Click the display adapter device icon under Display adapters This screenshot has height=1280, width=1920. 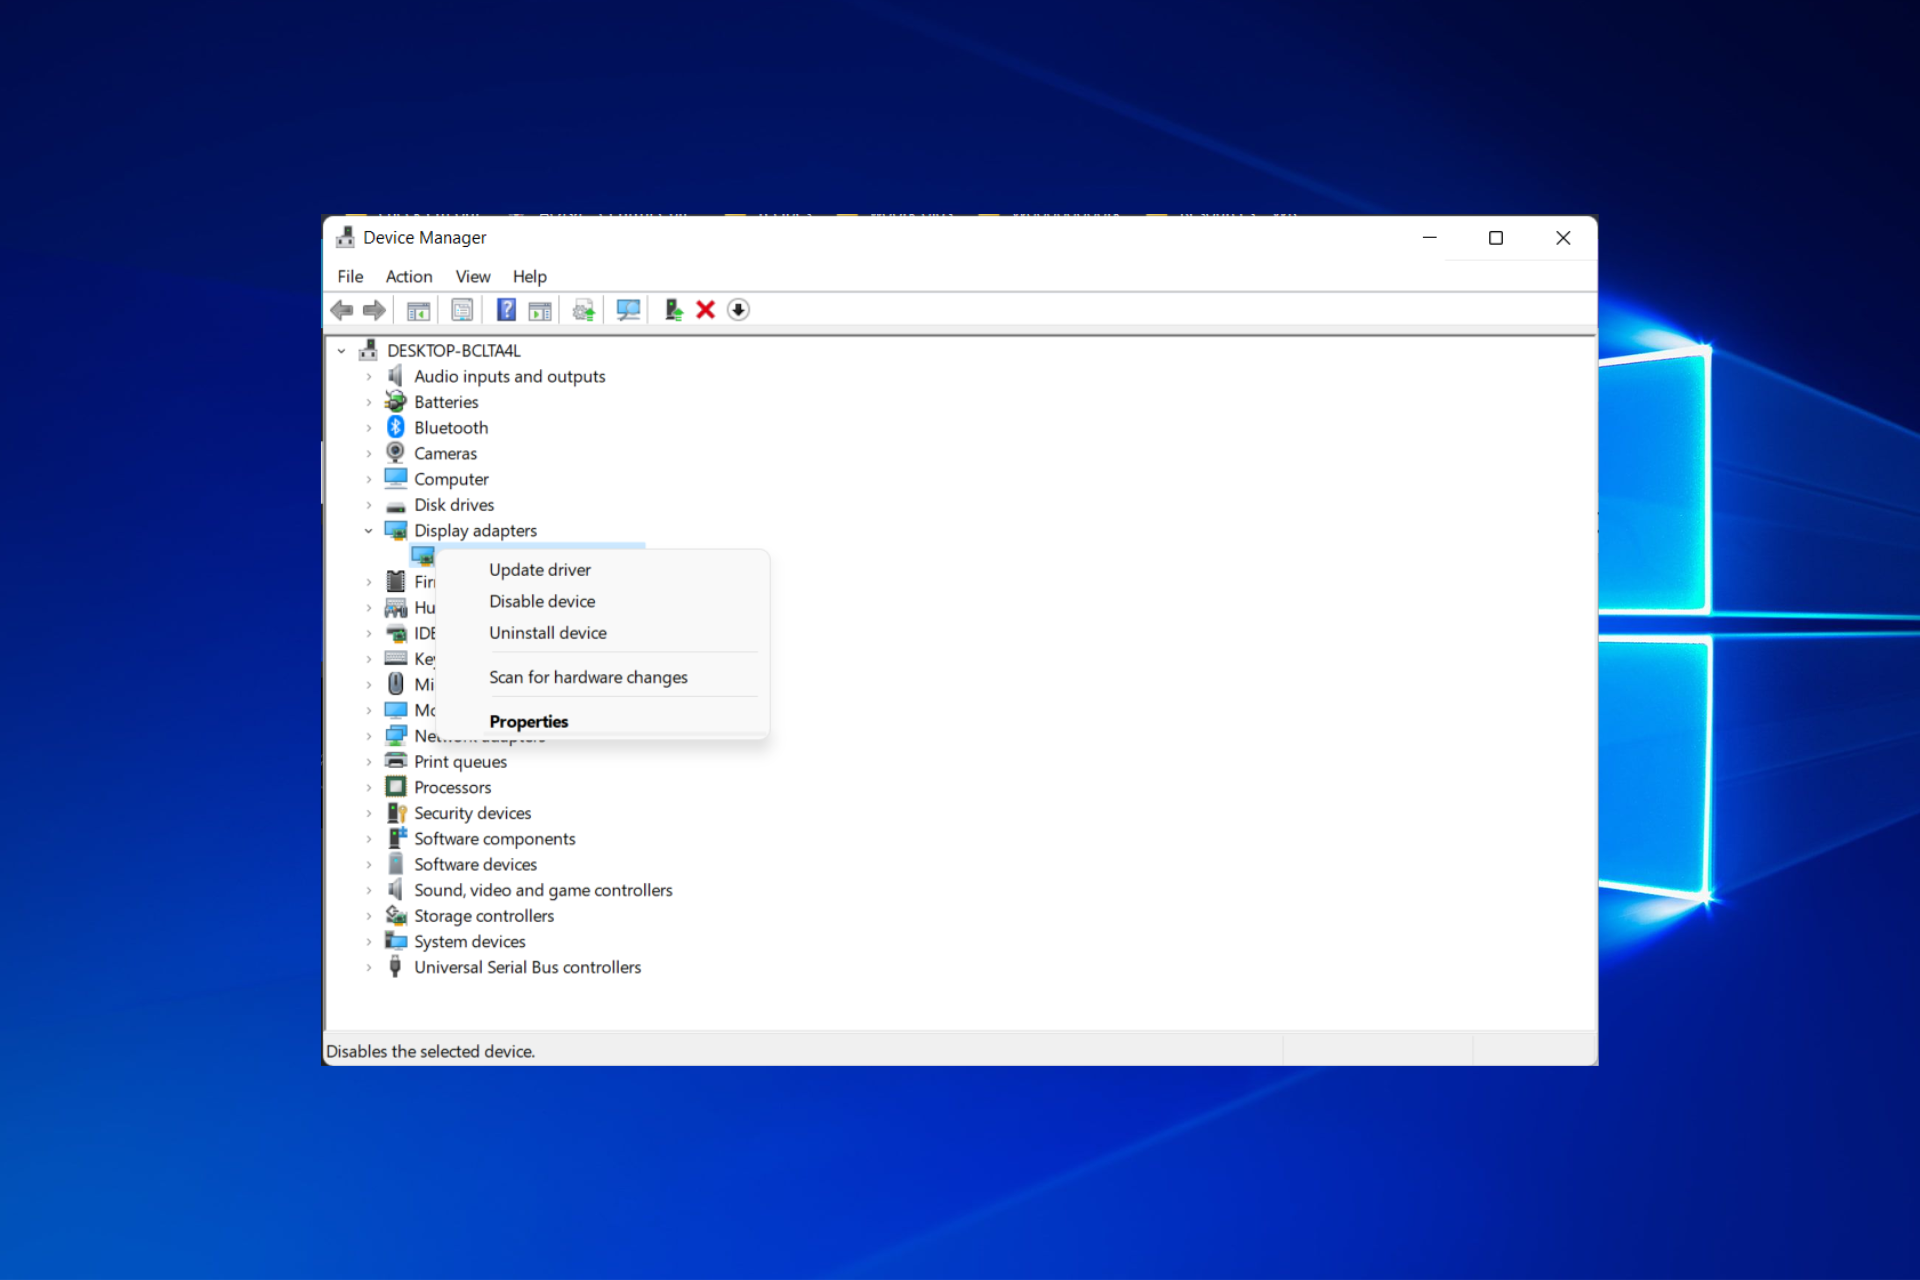422,556
